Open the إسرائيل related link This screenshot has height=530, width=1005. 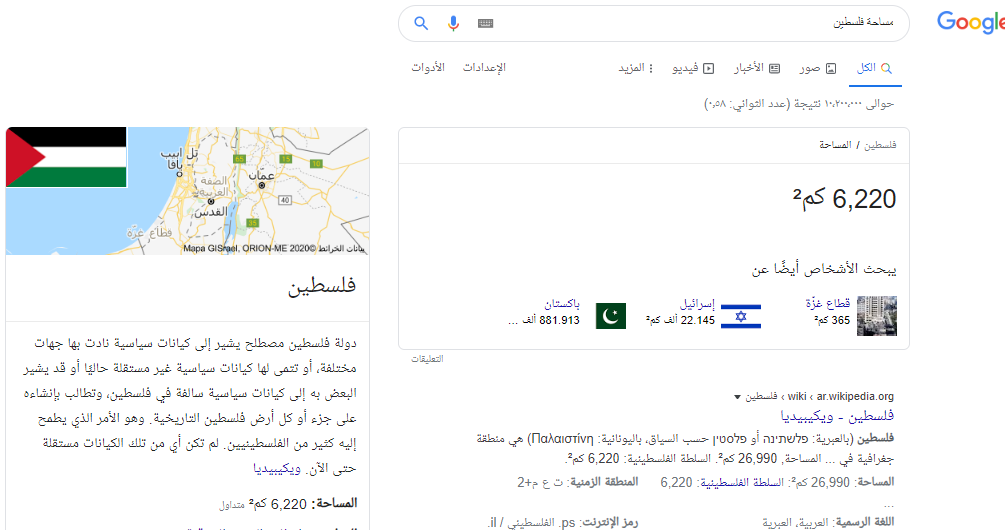point(697,304)
